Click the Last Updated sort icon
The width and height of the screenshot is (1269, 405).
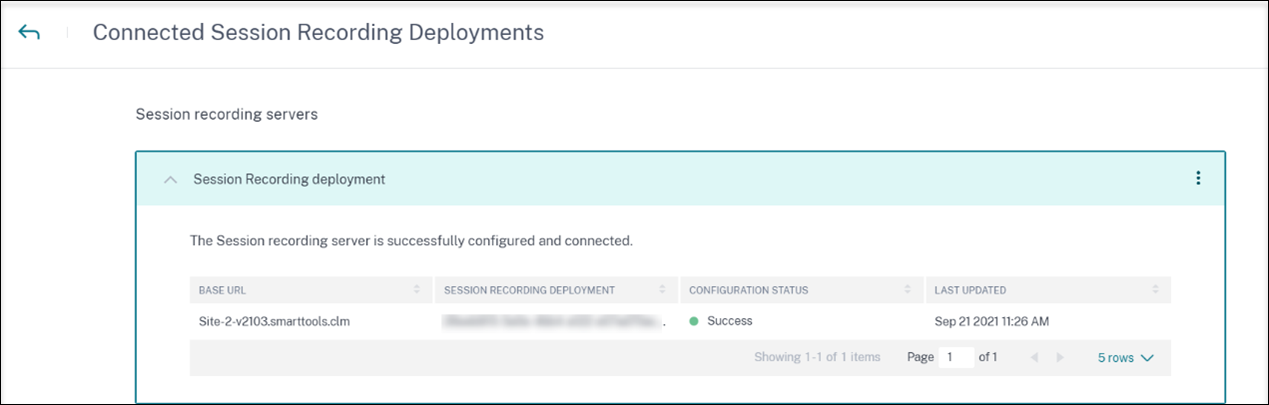click(x=1154, y=290)
